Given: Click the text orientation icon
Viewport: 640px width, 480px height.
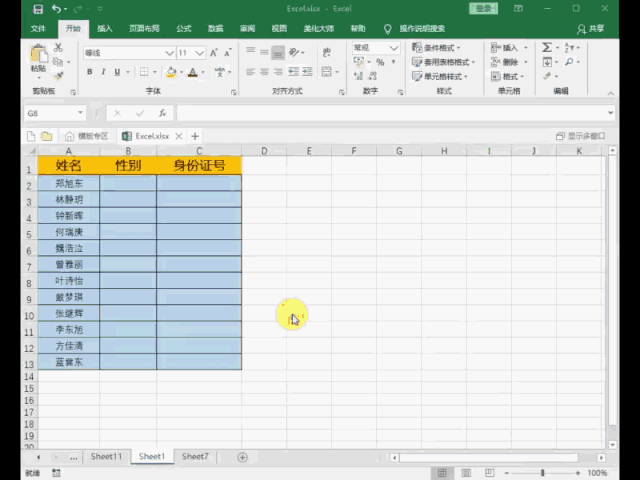Looking at the screenshot, I should [x=294, y=52].
